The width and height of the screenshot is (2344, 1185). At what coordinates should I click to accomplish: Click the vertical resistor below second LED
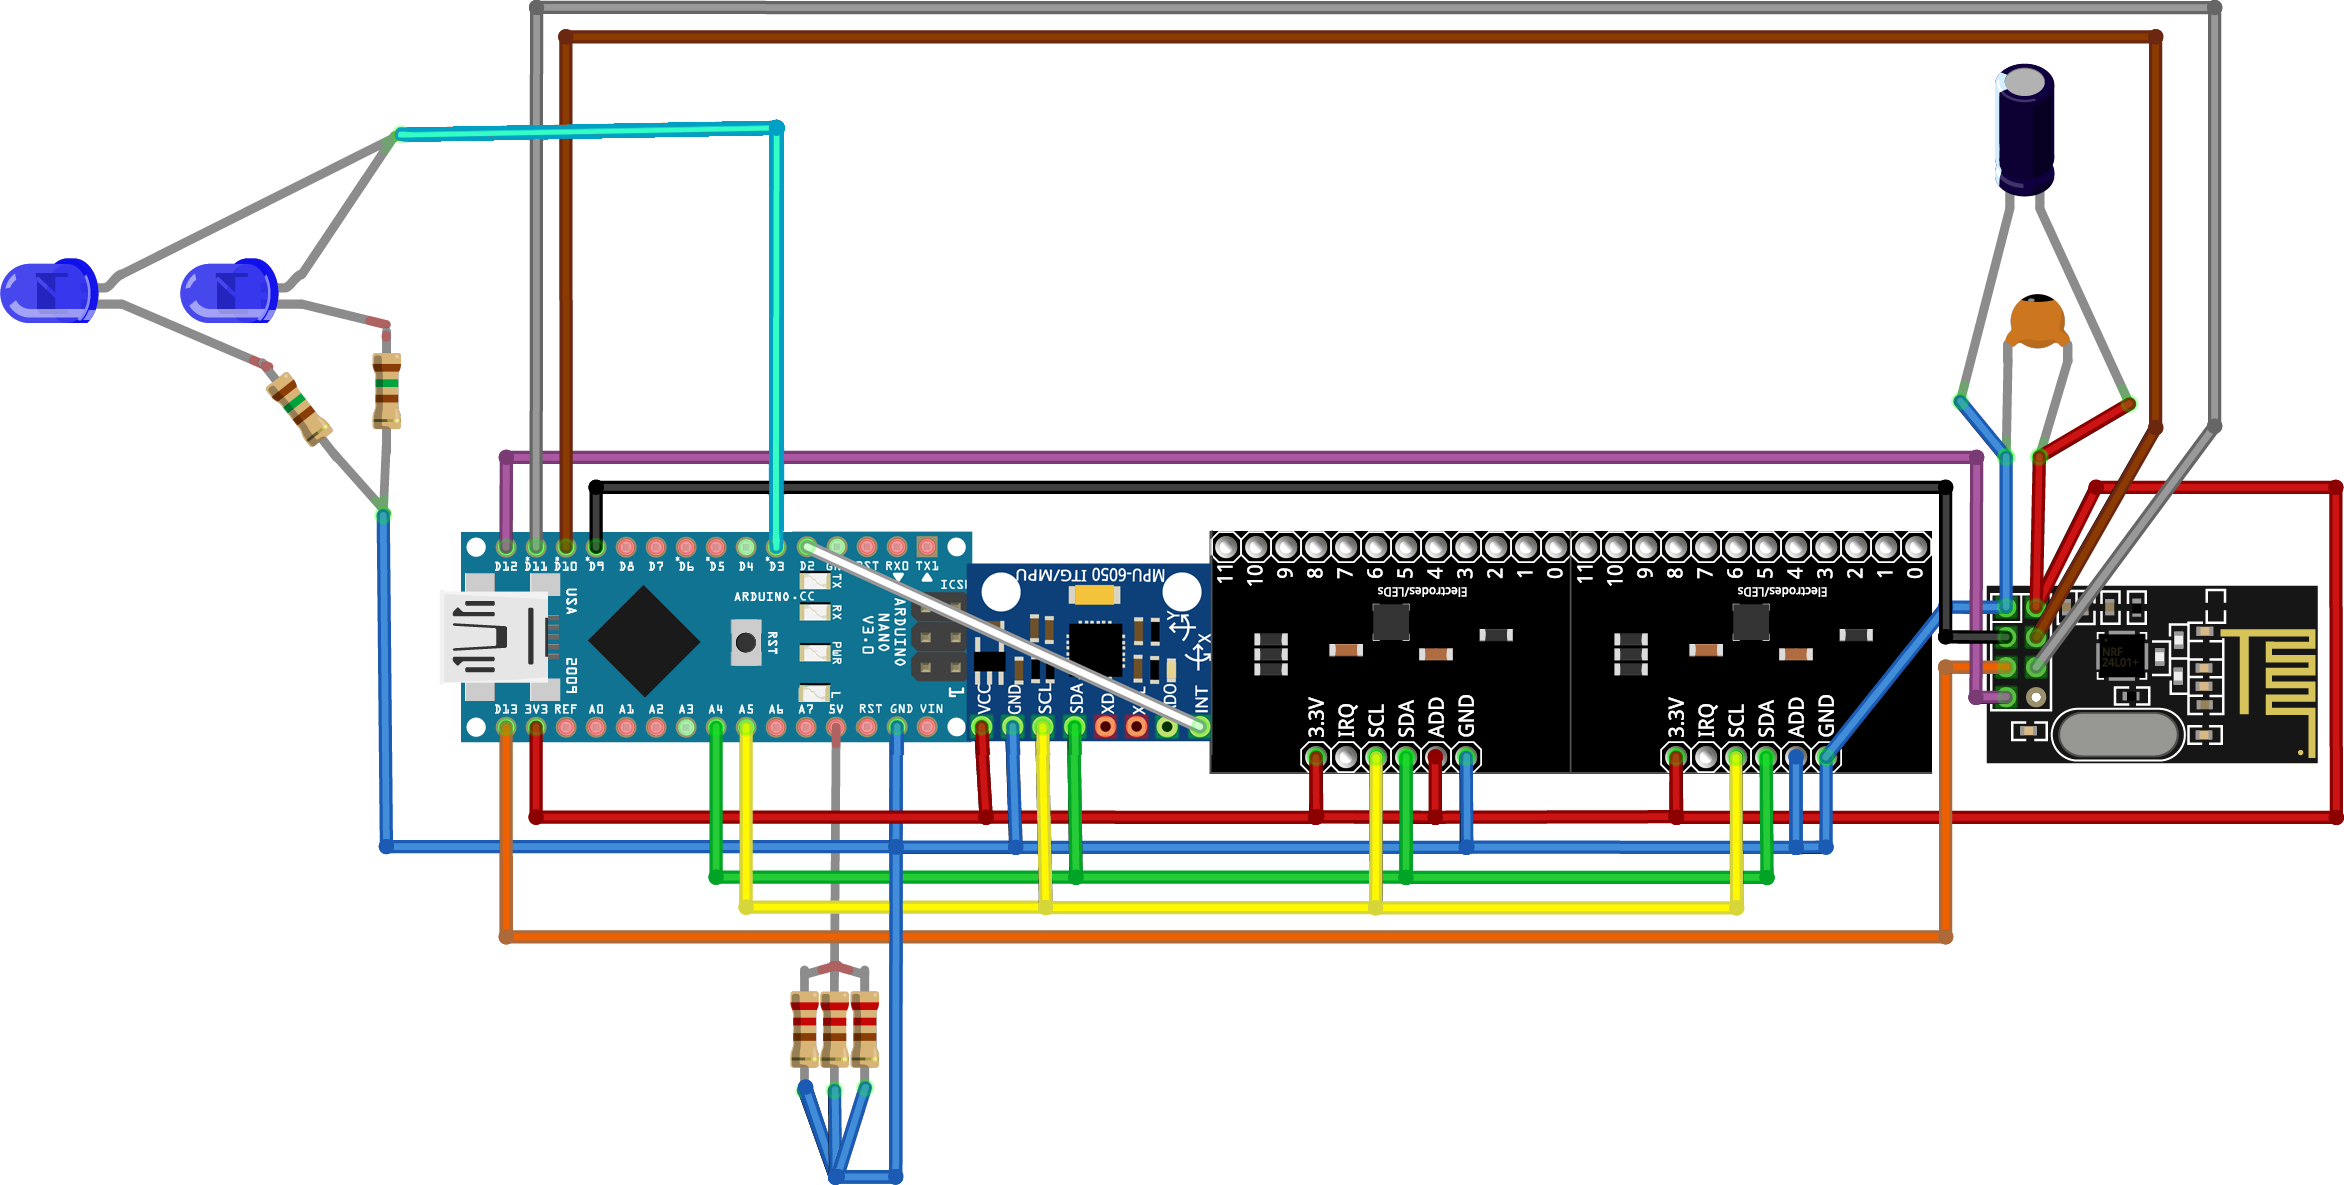coord(387,390)
